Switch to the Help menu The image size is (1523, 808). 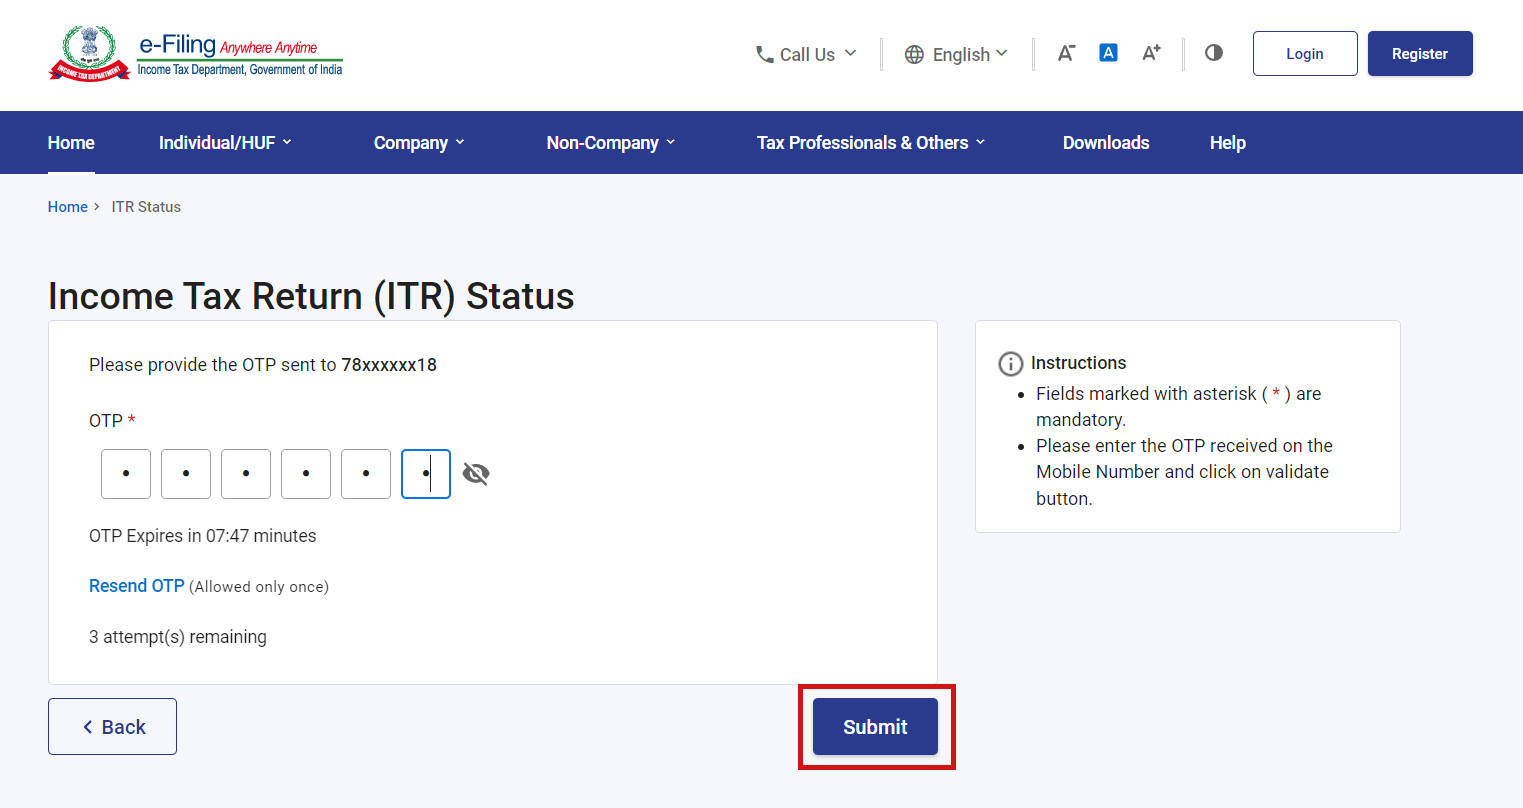click(1227, 142)
